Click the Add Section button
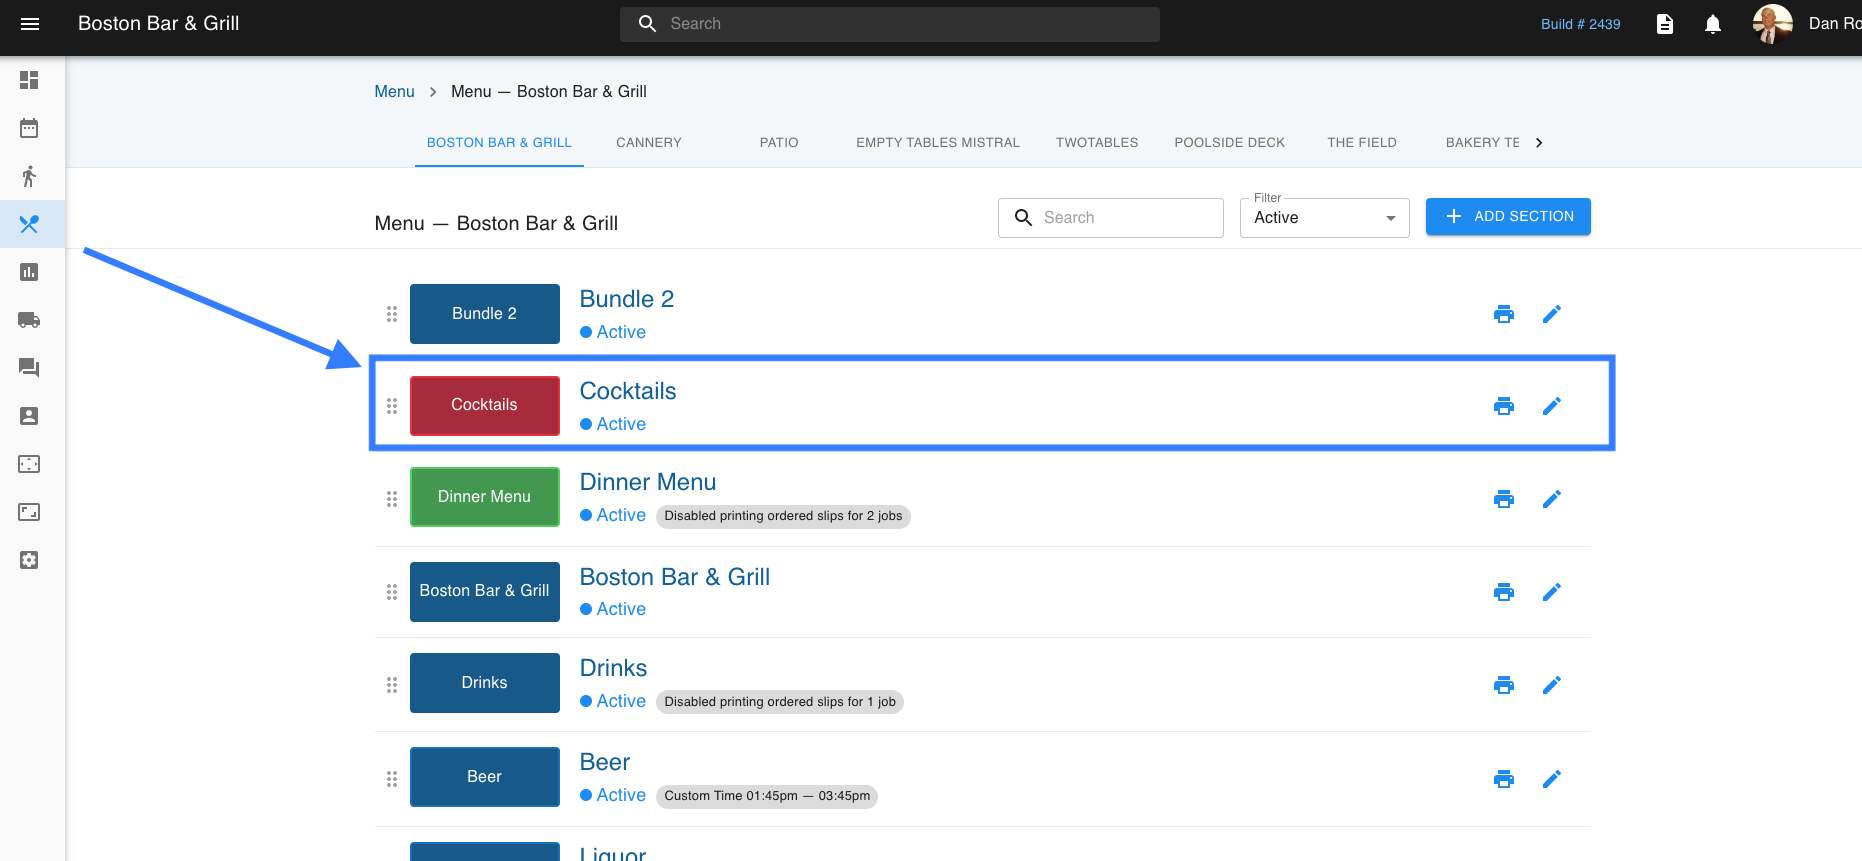The image size is (1862, 861). pyautogui.click(x=1507, y=217)
